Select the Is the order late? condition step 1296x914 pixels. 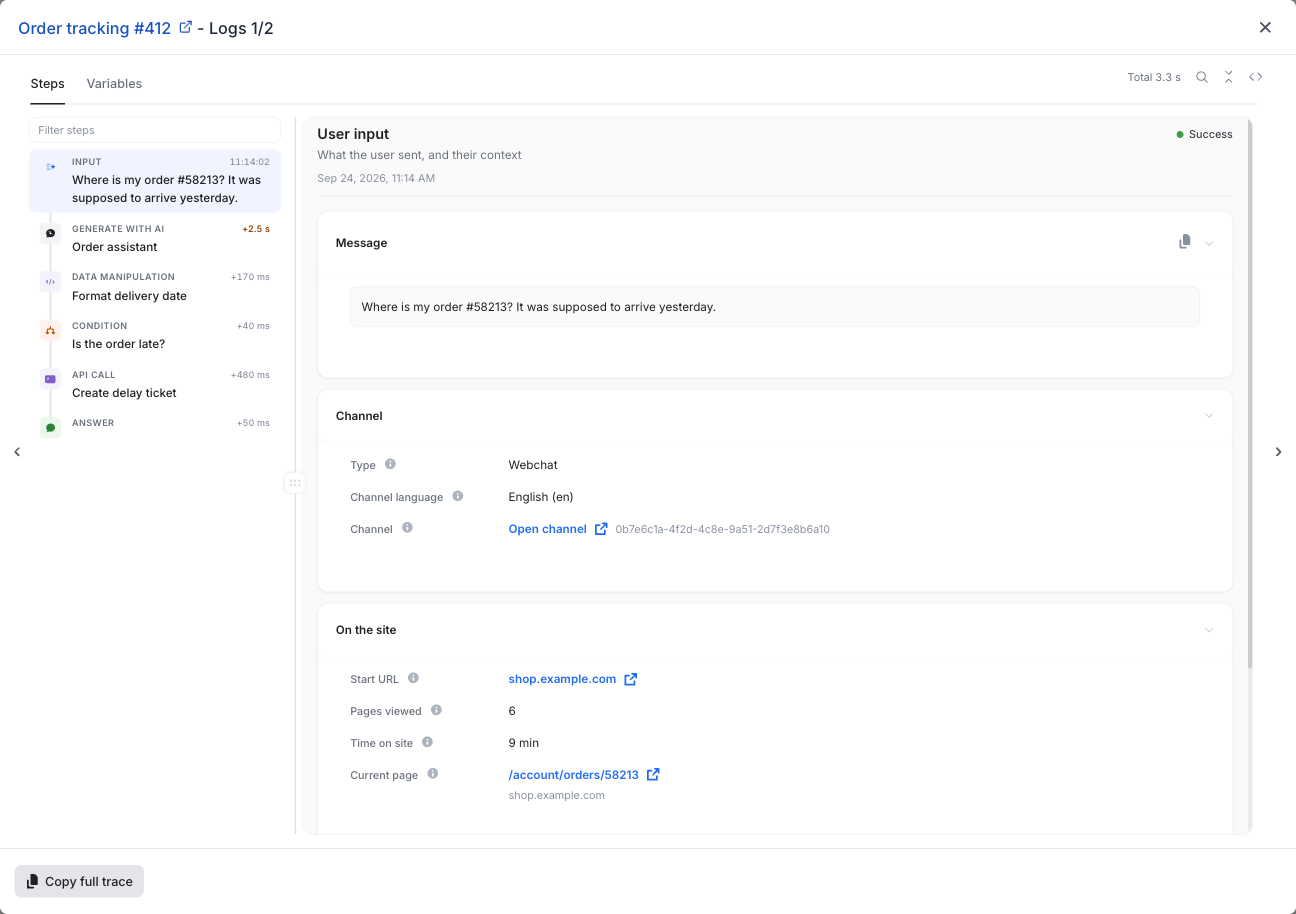[x=155, y=335]
